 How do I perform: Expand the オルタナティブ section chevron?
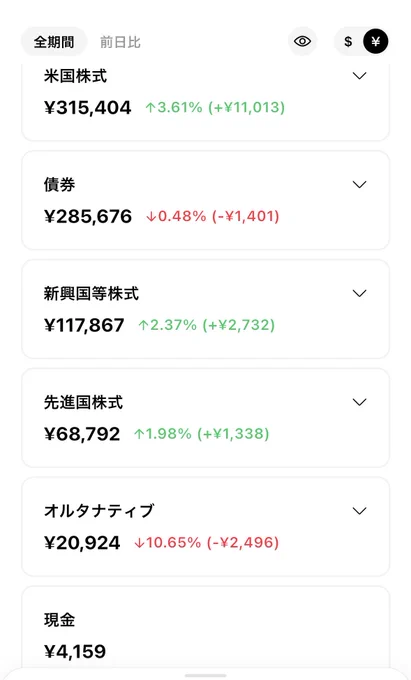coord(359,511)
